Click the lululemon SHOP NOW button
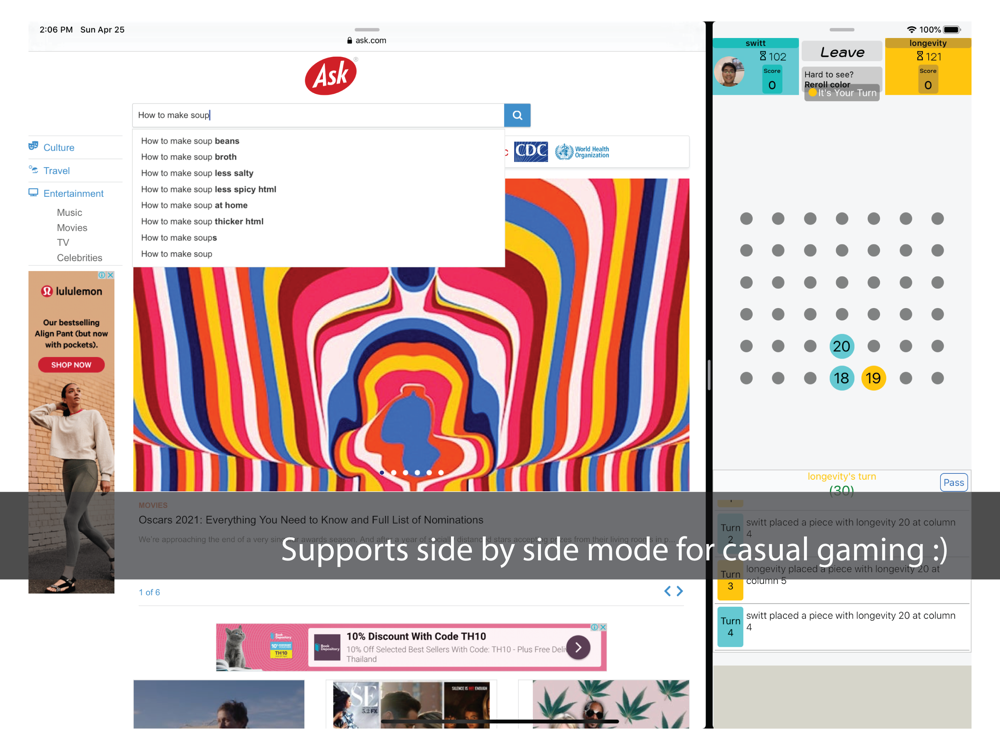1000x750 pixels. pyautogui.click(x=71, y=365)
